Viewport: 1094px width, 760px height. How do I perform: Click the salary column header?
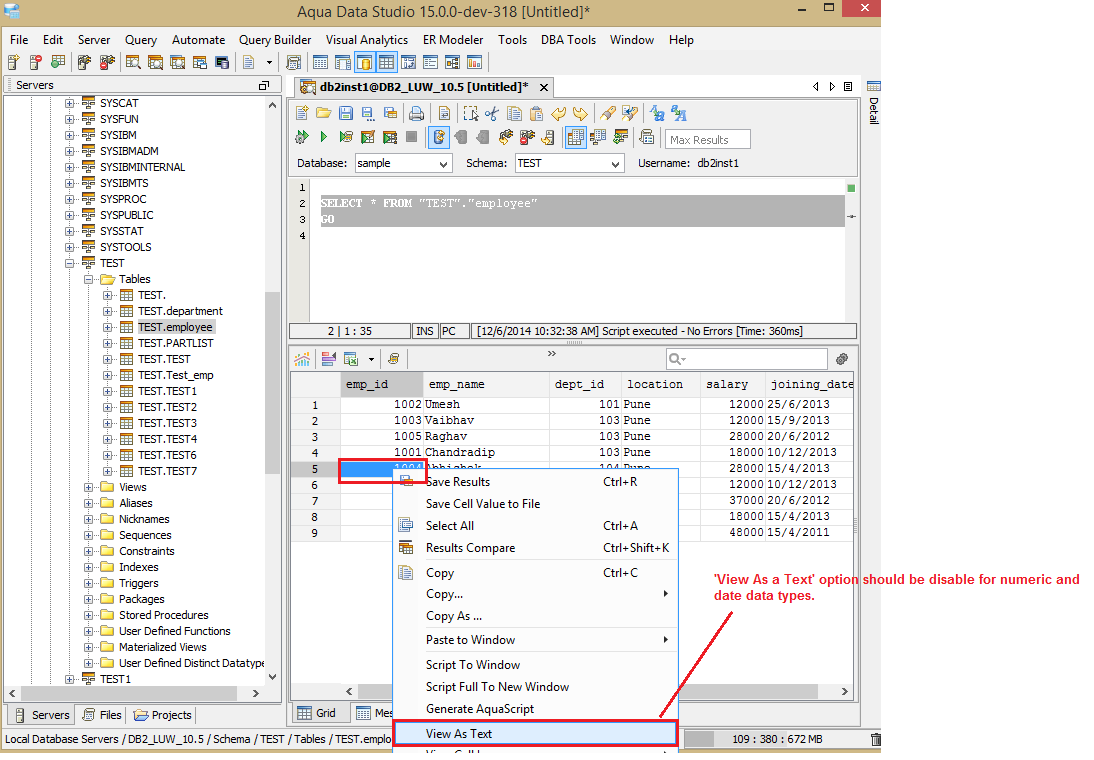[x=732, y=385]
